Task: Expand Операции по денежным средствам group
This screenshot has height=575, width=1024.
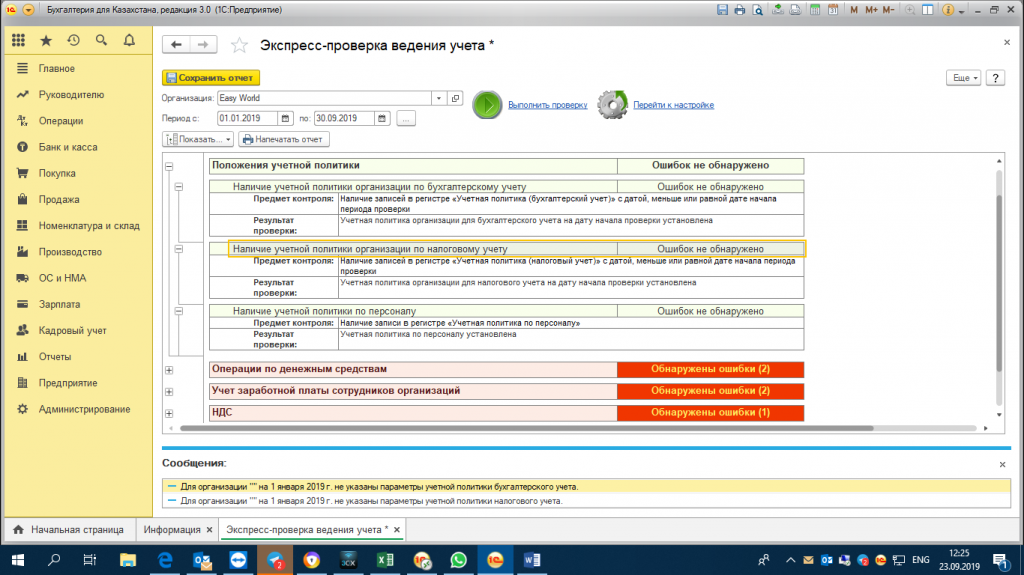Action: [x=169, y=370]
